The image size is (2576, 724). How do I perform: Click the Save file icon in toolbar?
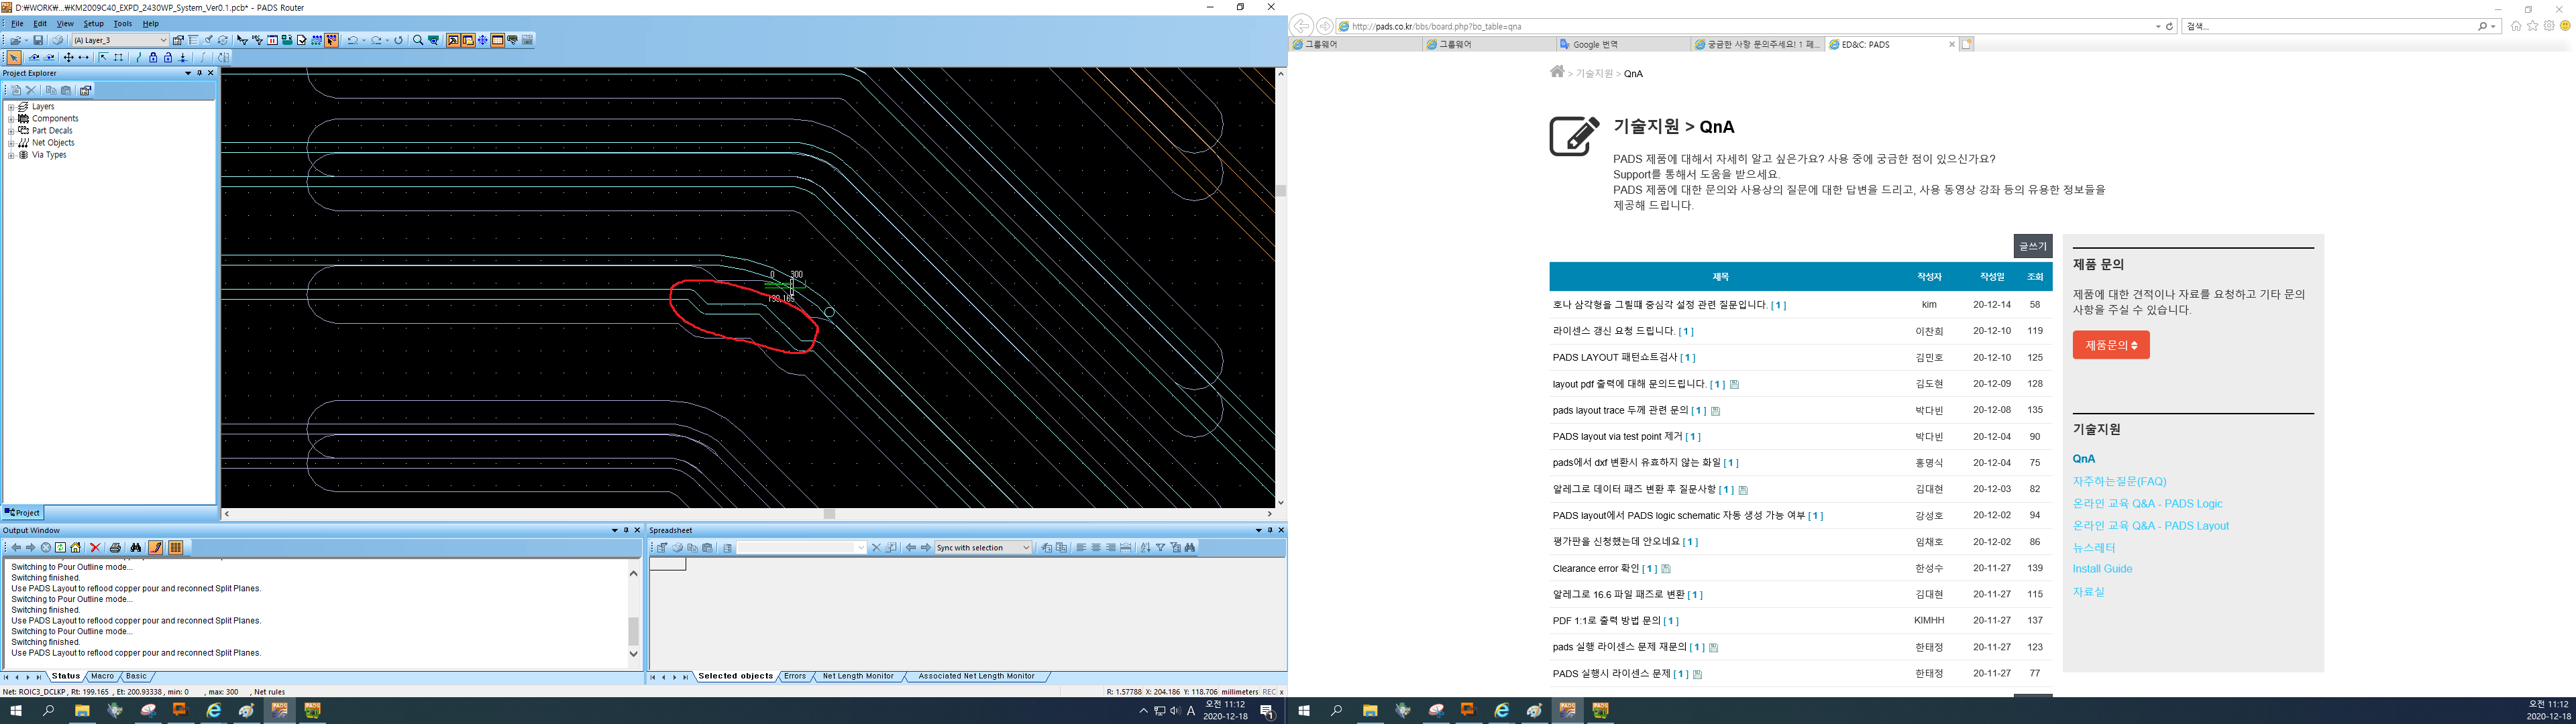(38, 40)
